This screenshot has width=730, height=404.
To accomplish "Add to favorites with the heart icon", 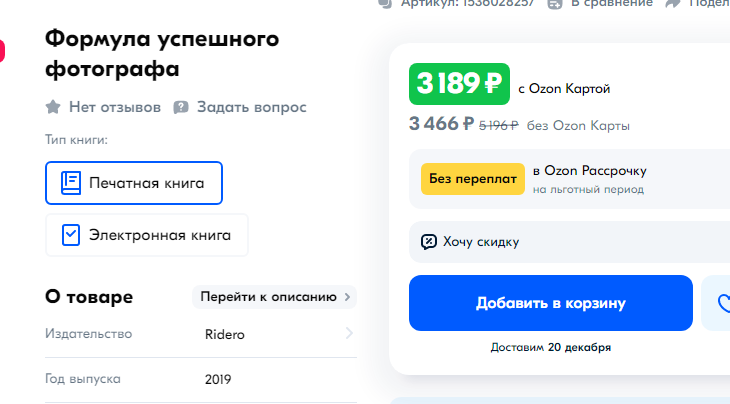I will coord(723,303).
